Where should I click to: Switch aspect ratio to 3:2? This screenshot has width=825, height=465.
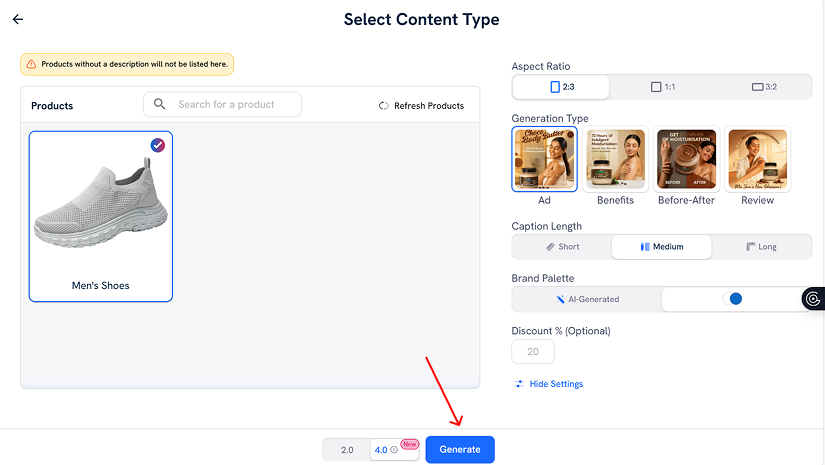[x=763, y=87]
